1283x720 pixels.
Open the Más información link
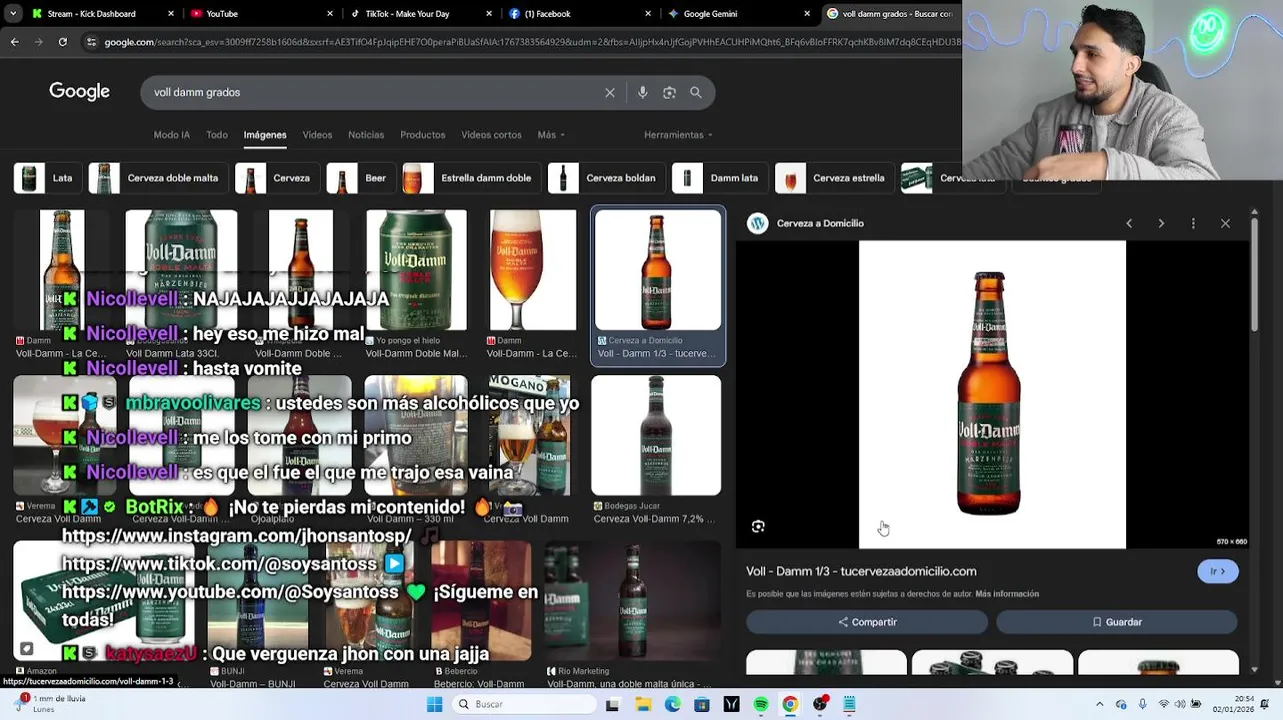(1007, 594)
